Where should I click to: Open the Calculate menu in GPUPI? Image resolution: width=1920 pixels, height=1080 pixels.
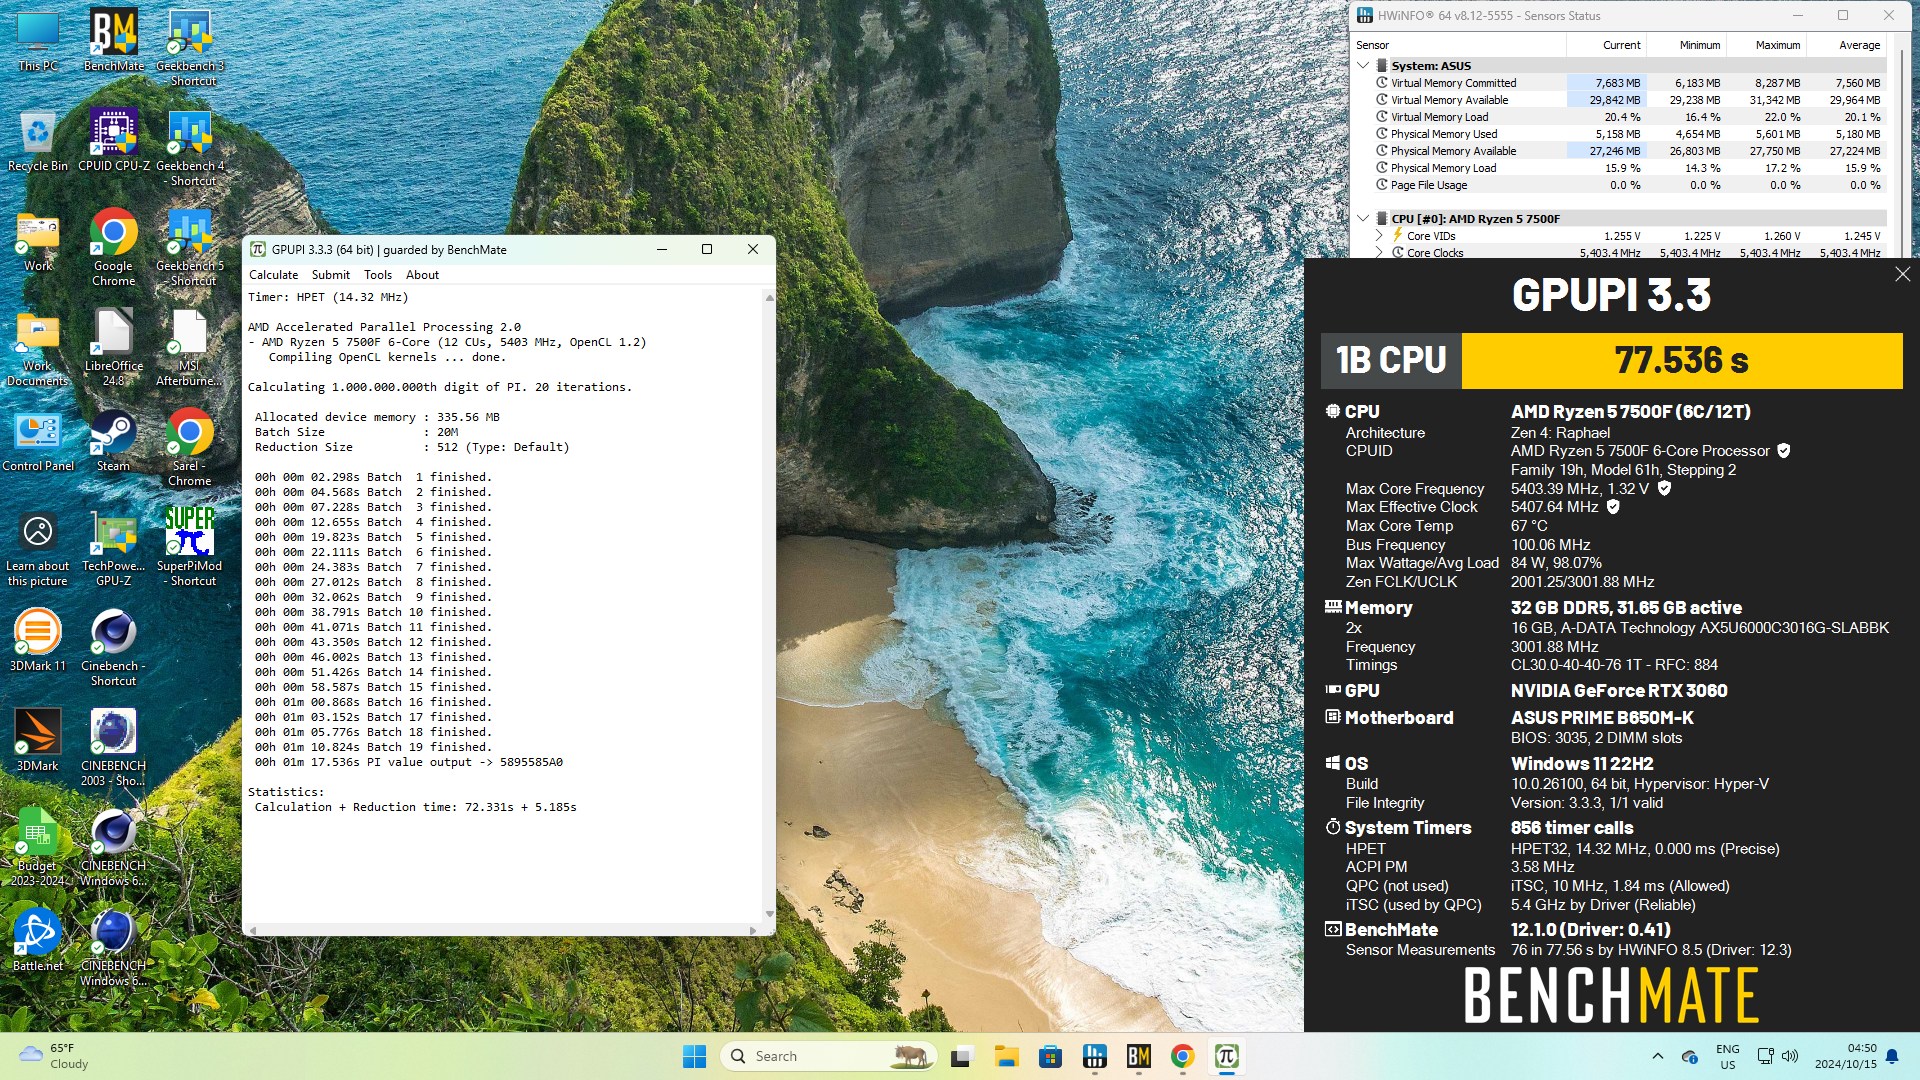(x=273, y=275)
